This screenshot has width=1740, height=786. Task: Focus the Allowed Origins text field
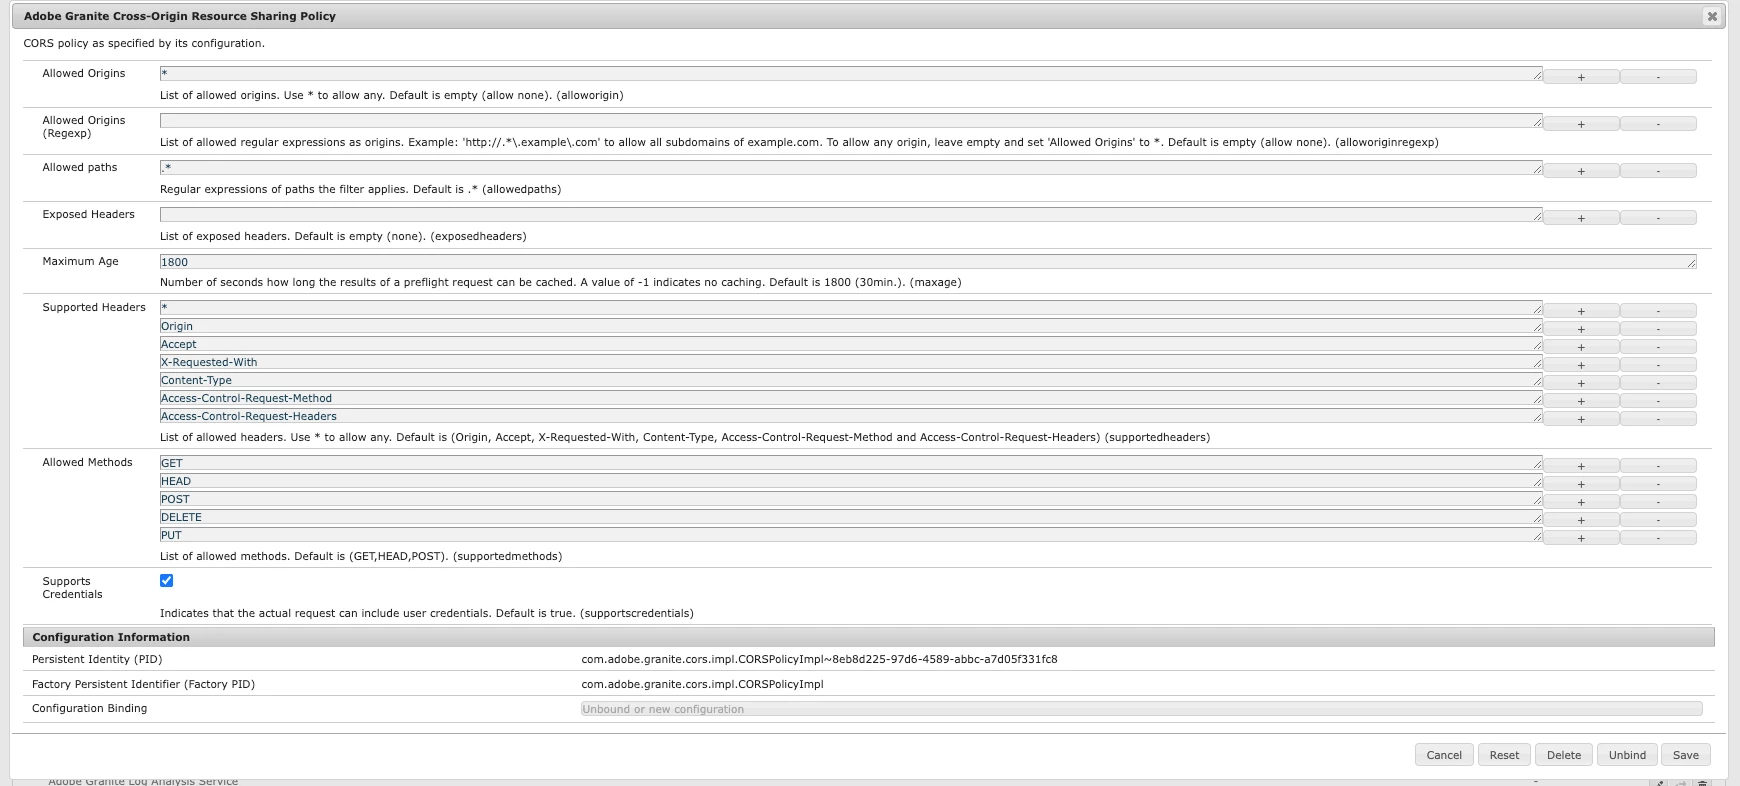point(851,74)
